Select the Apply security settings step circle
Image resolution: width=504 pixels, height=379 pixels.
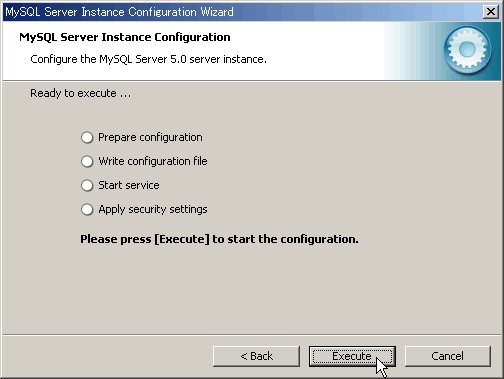tap(87, 209)
